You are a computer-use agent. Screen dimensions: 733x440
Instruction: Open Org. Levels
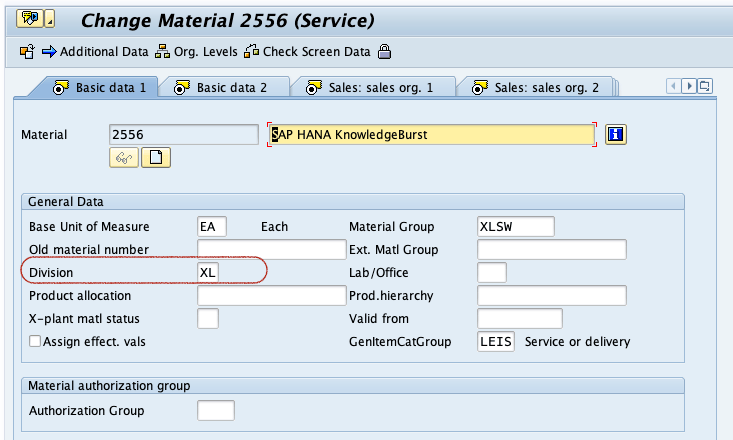tap(196, 51)
